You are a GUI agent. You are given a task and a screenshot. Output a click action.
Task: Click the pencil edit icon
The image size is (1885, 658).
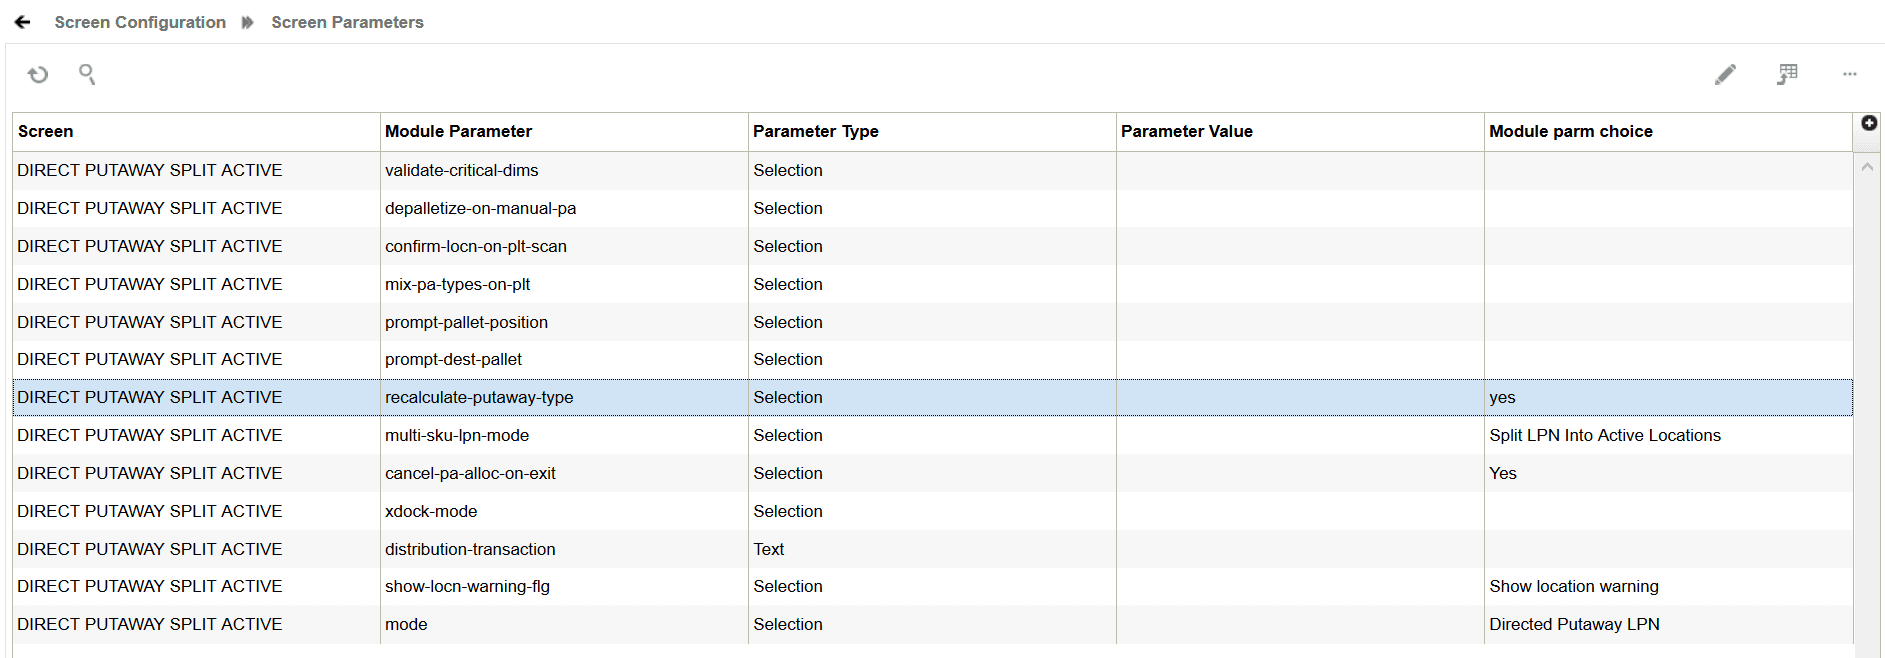tap(1725, 74)
